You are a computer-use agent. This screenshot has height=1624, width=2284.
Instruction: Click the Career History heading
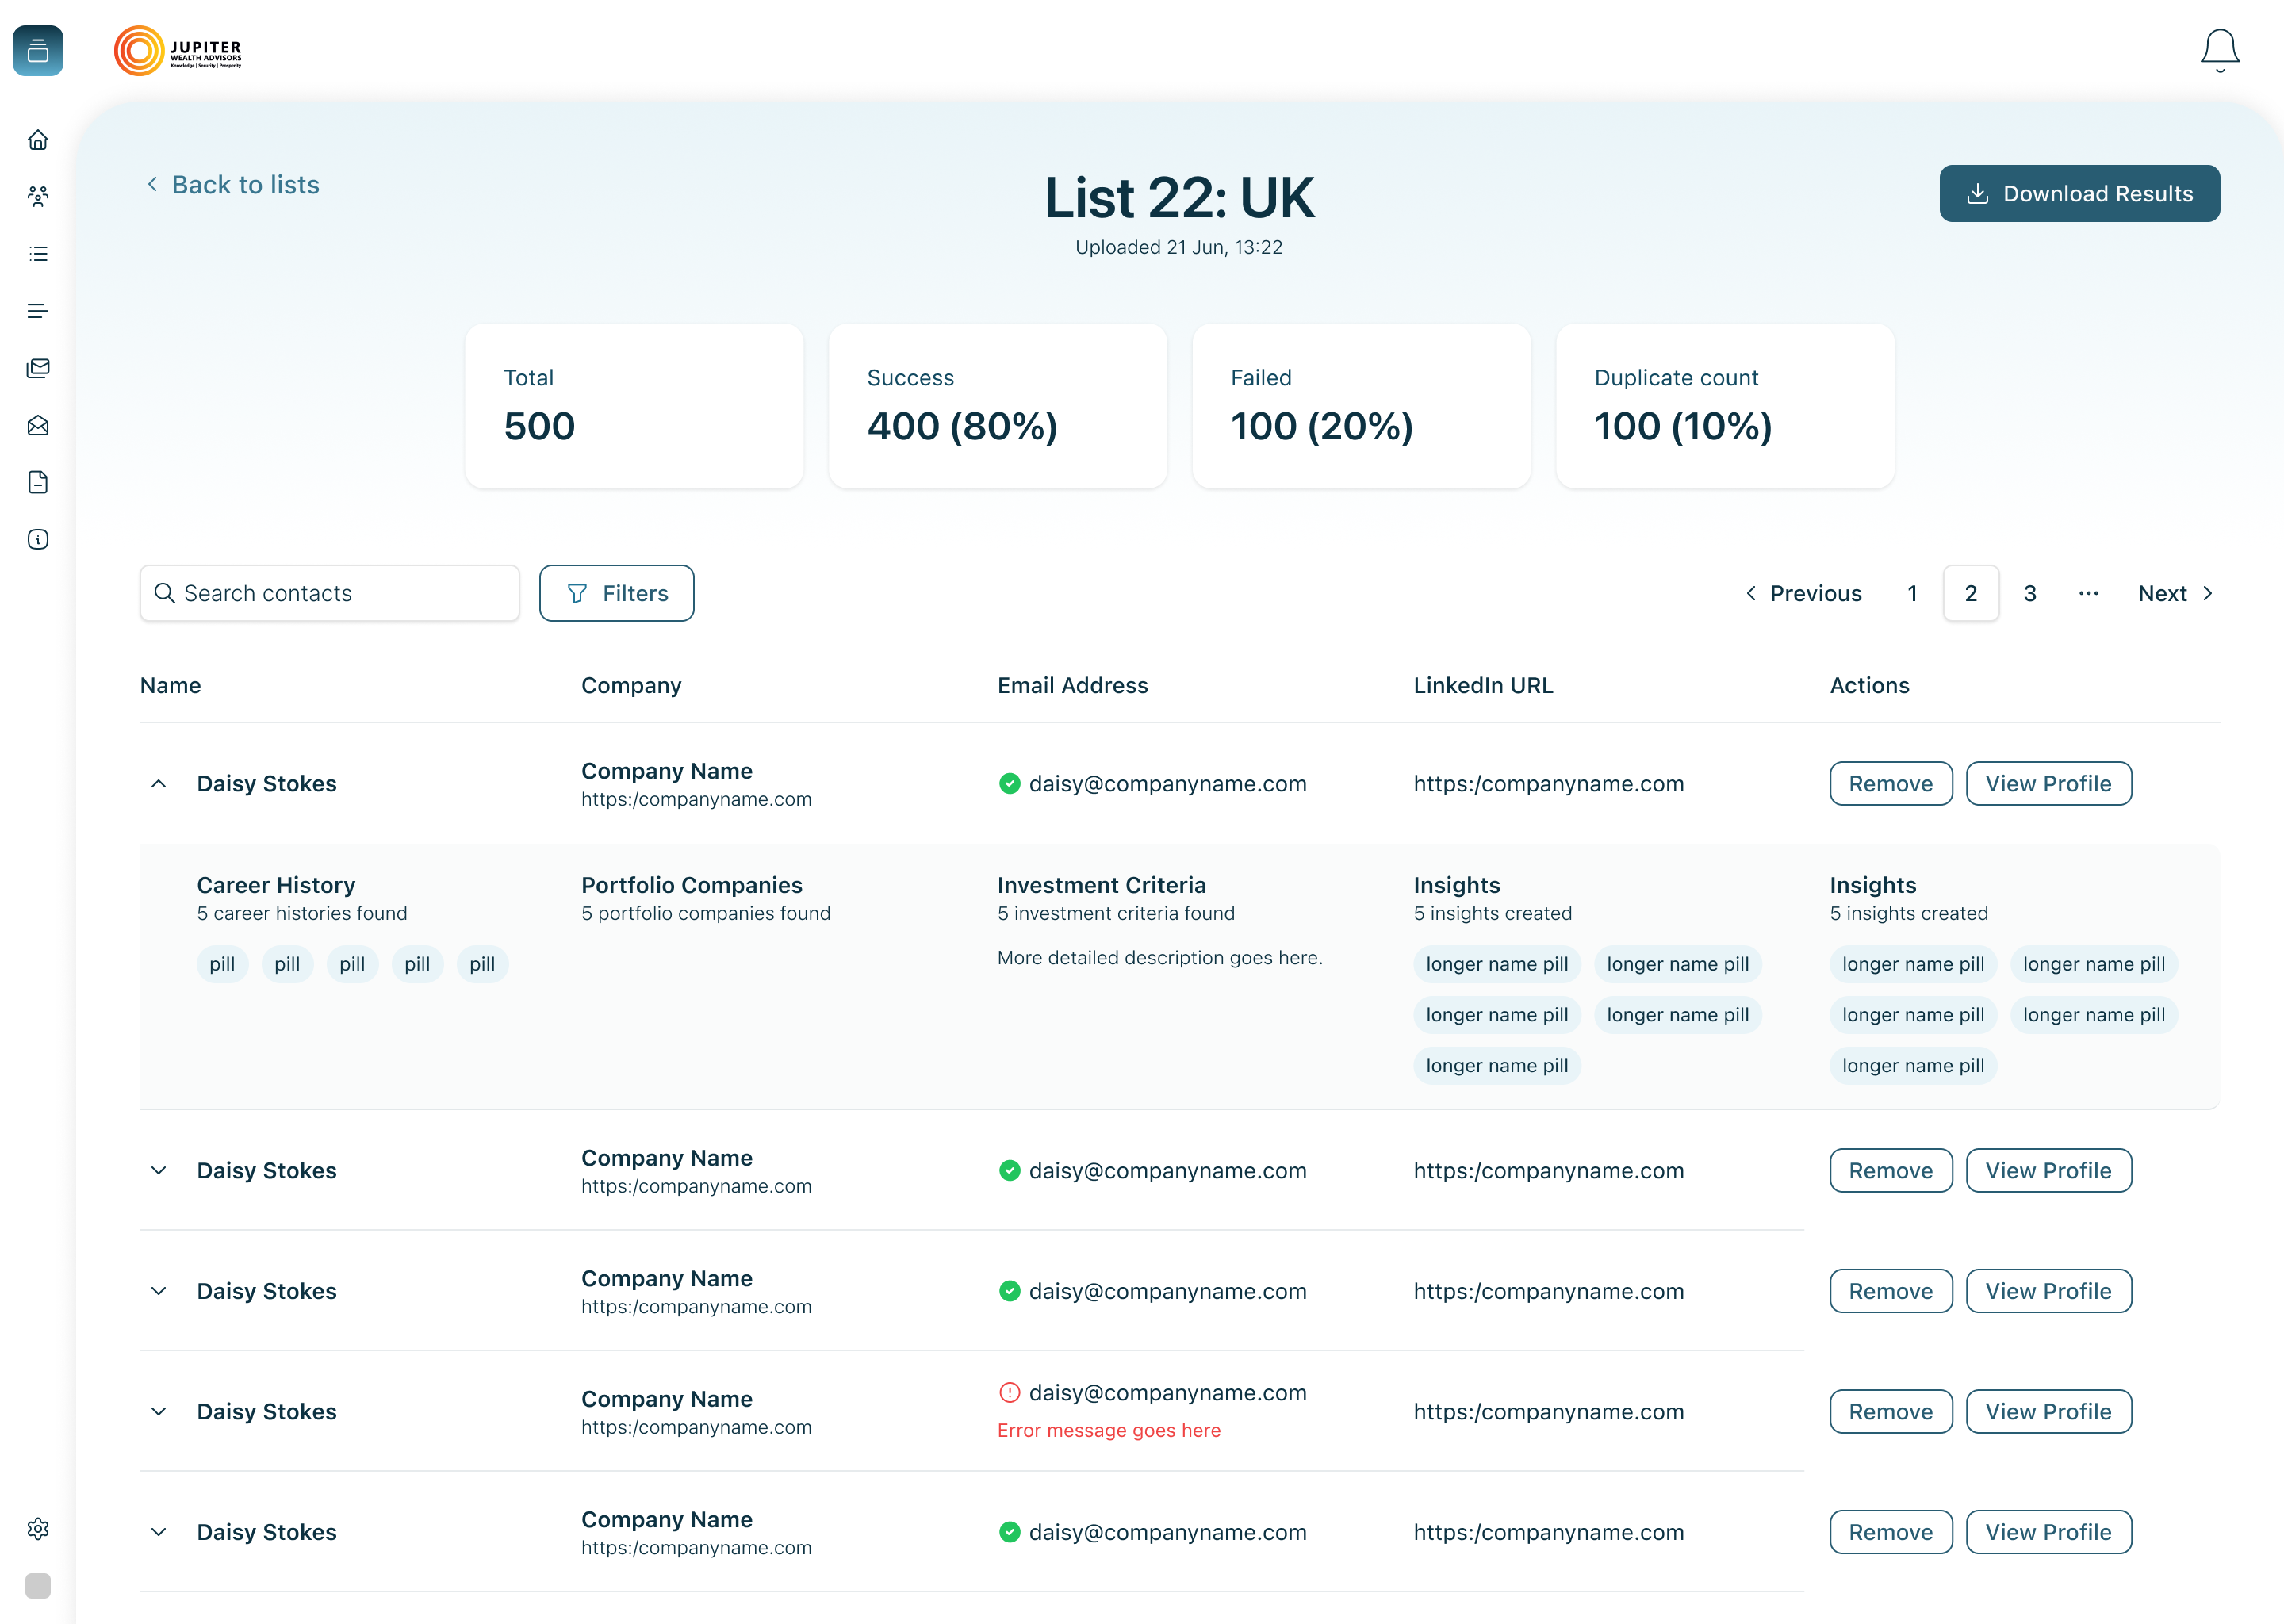[x=276, y=885]
